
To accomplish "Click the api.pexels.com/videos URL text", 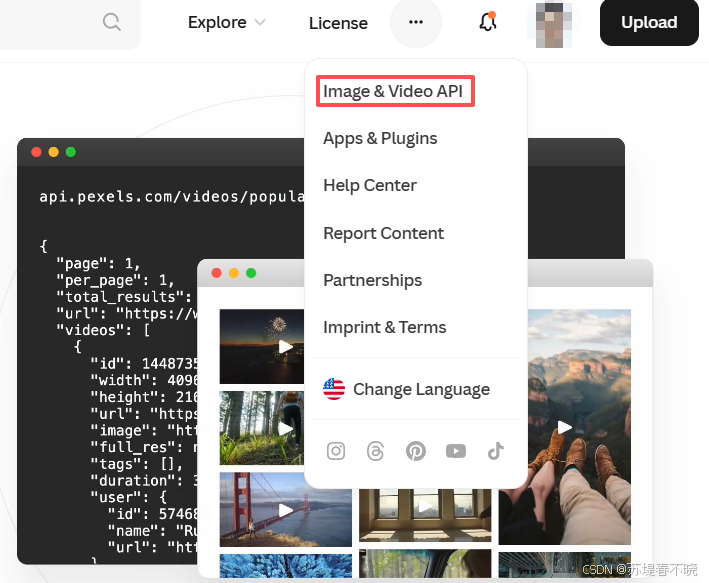I will tap(172, 197).
